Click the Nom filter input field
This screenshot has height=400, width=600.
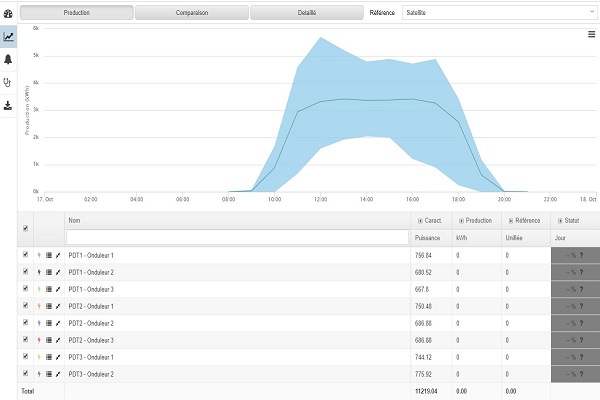(237, 237)
